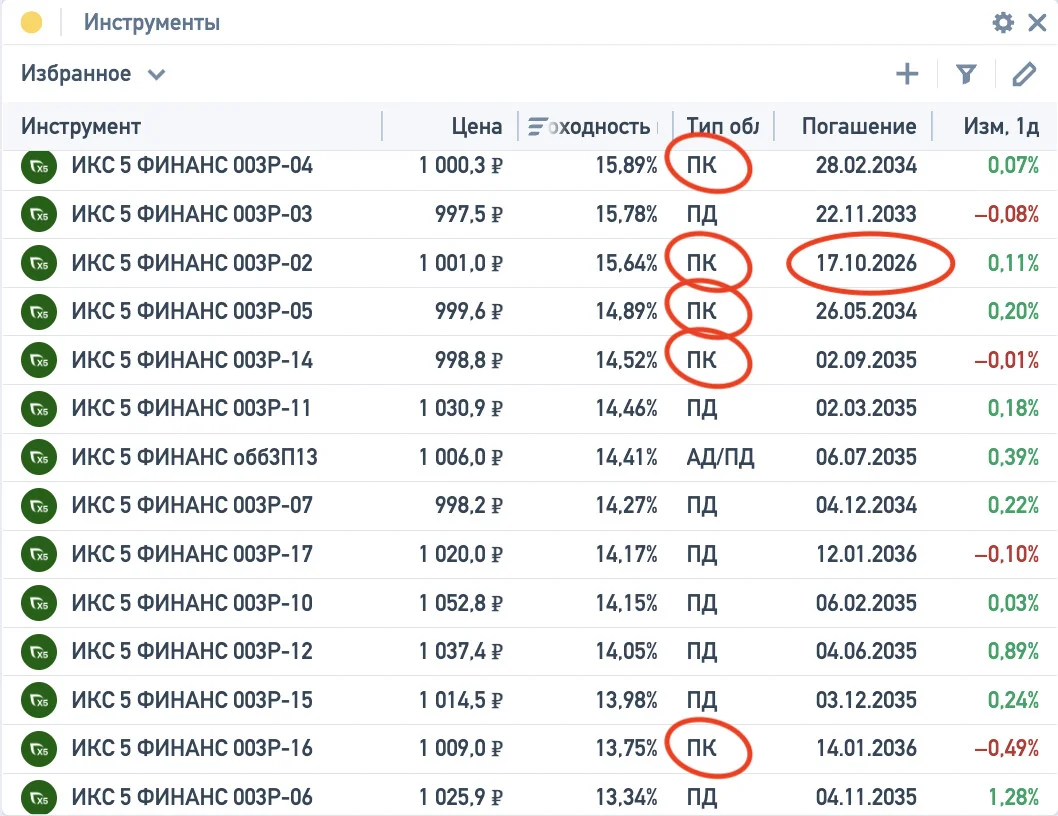Click maturity date 28.02.2034
This screenshot has height=816, width=1058.
pyautogui.click(x=866, y=165)
